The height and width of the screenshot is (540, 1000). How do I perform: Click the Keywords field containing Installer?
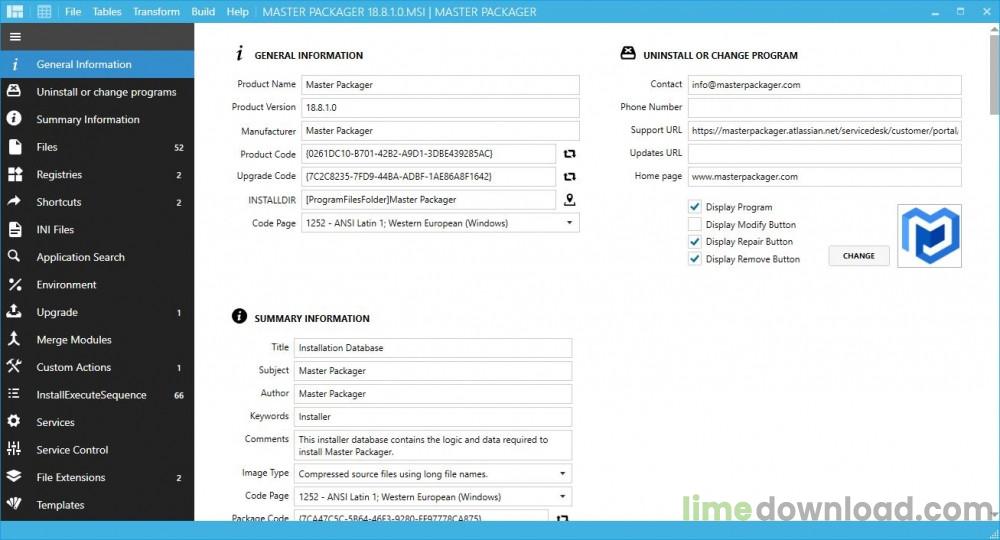point(433,416)
